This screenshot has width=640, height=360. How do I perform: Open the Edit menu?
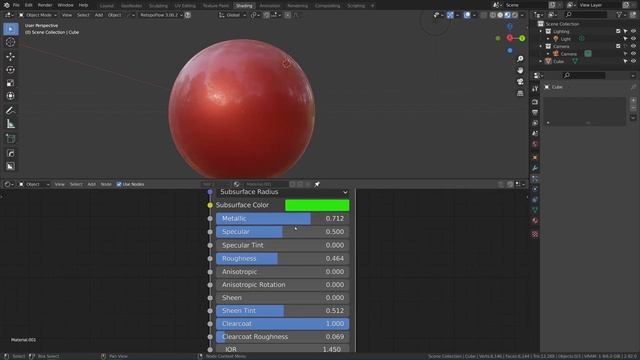29,5
